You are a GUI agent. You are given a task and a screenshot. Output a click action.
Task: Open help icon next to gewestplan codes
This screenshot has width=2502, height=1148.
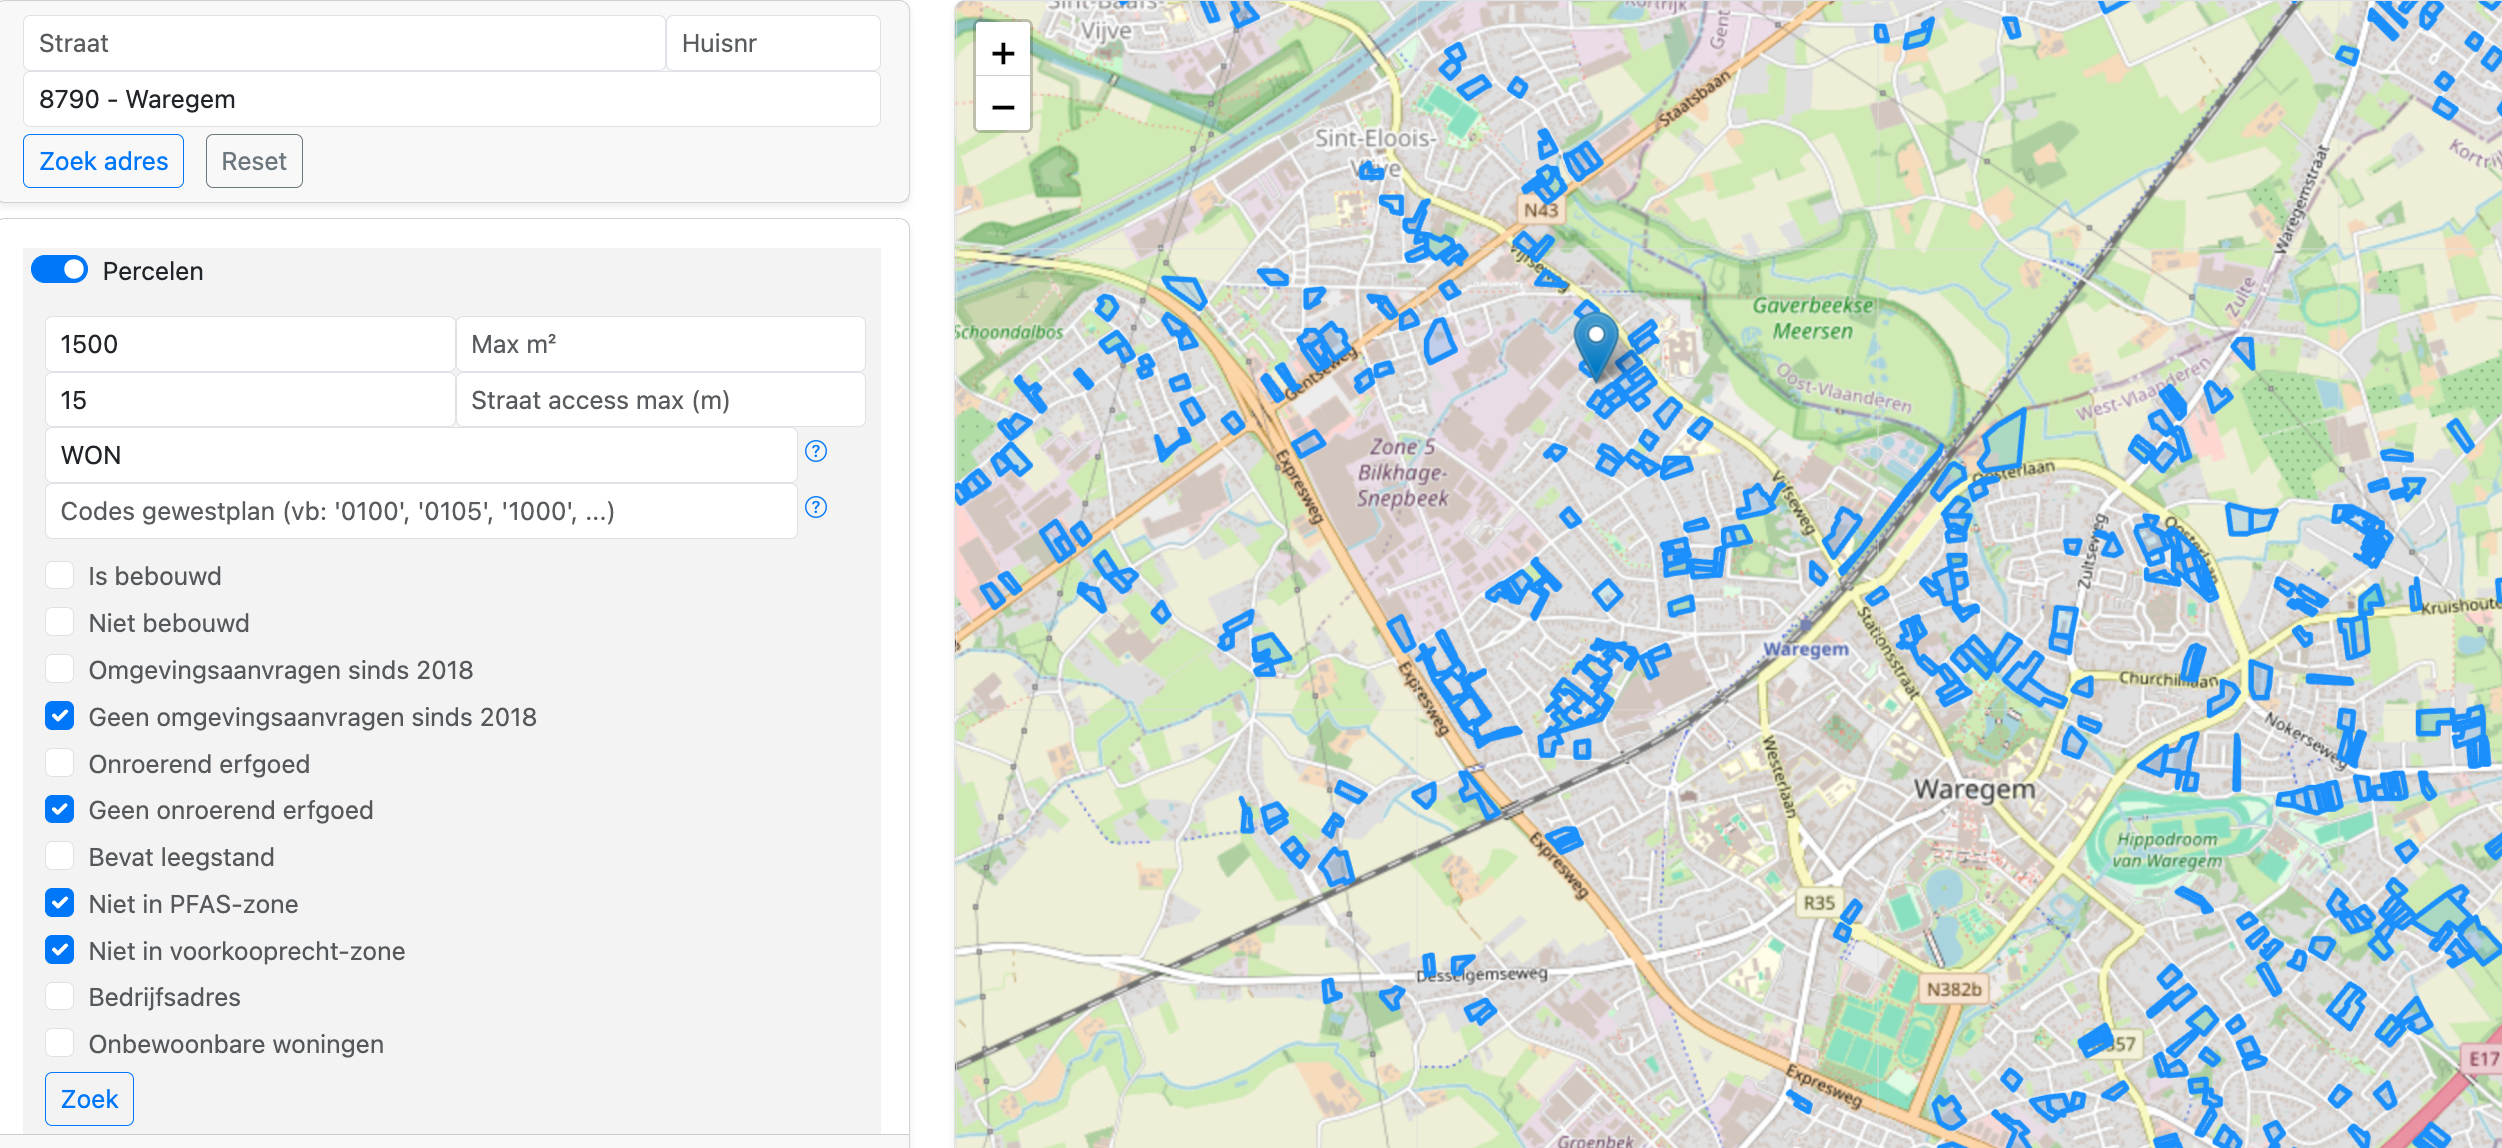816,507
